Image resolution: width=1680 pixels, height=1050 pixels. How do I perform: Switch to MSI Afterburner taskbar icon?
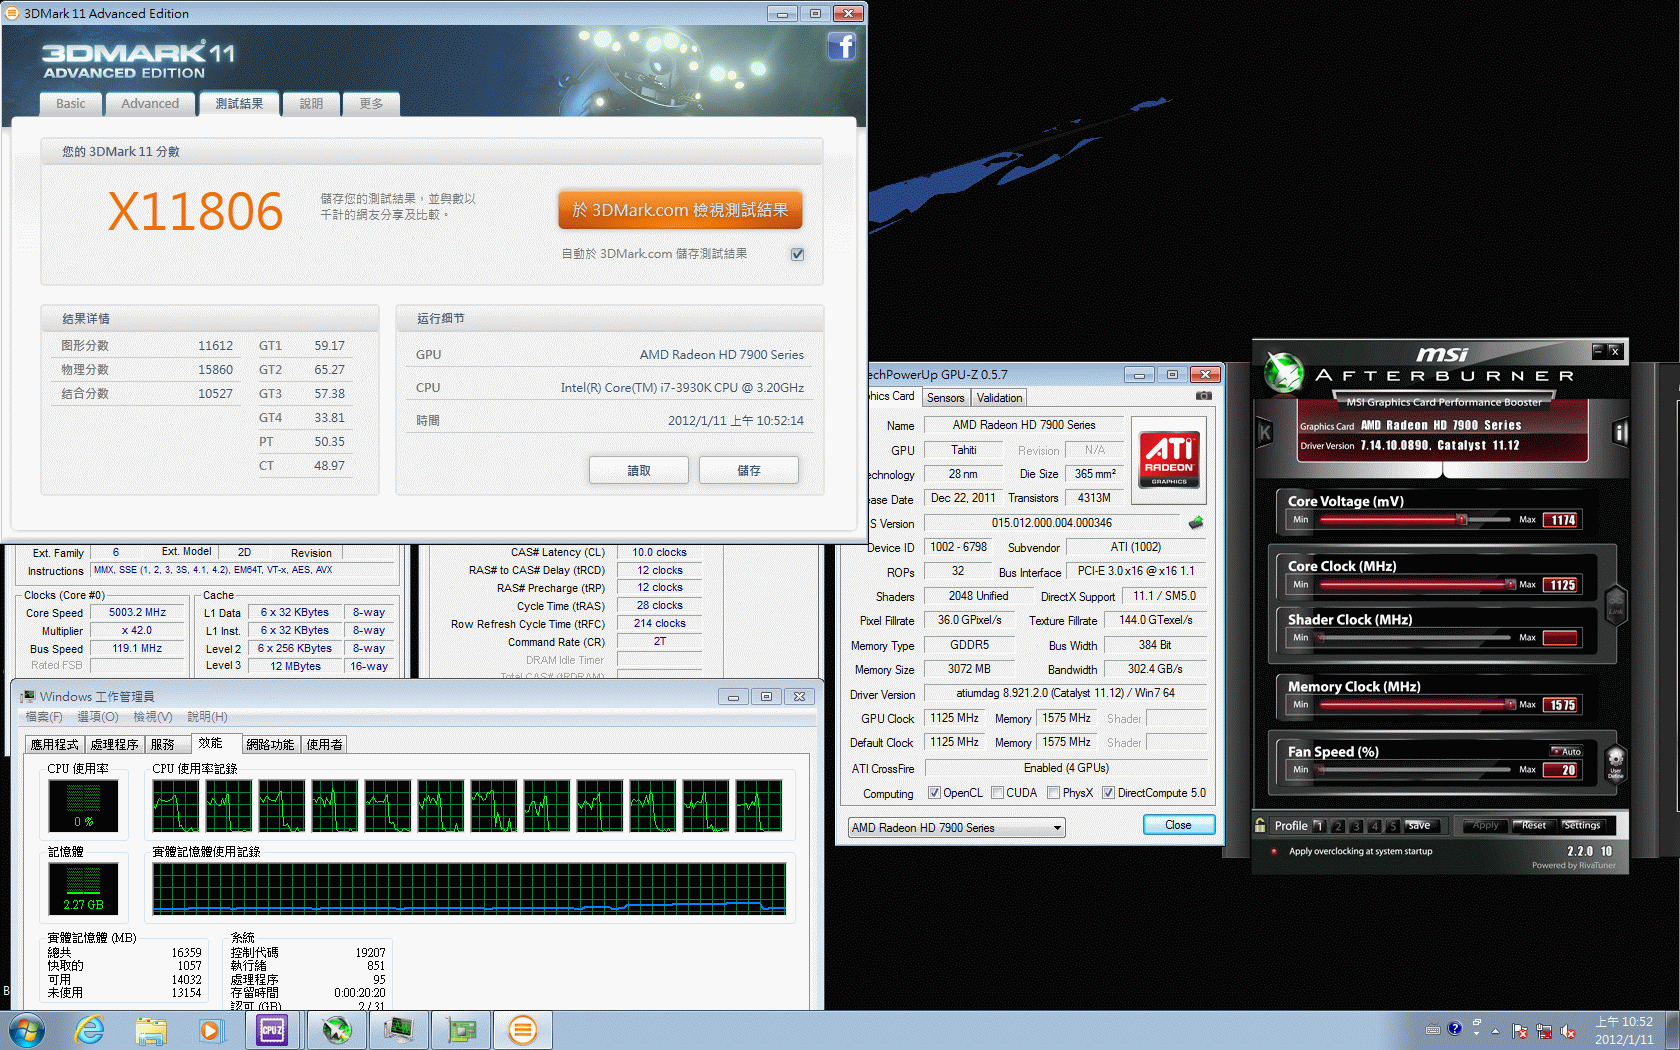pyautogui.click(x=336, y=1030)
